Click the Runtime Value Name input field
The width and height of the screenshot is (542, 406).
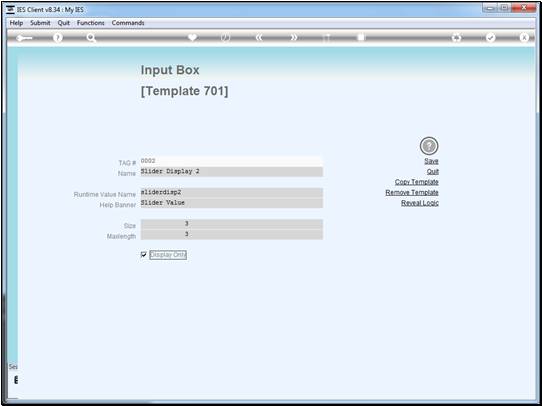232,193
